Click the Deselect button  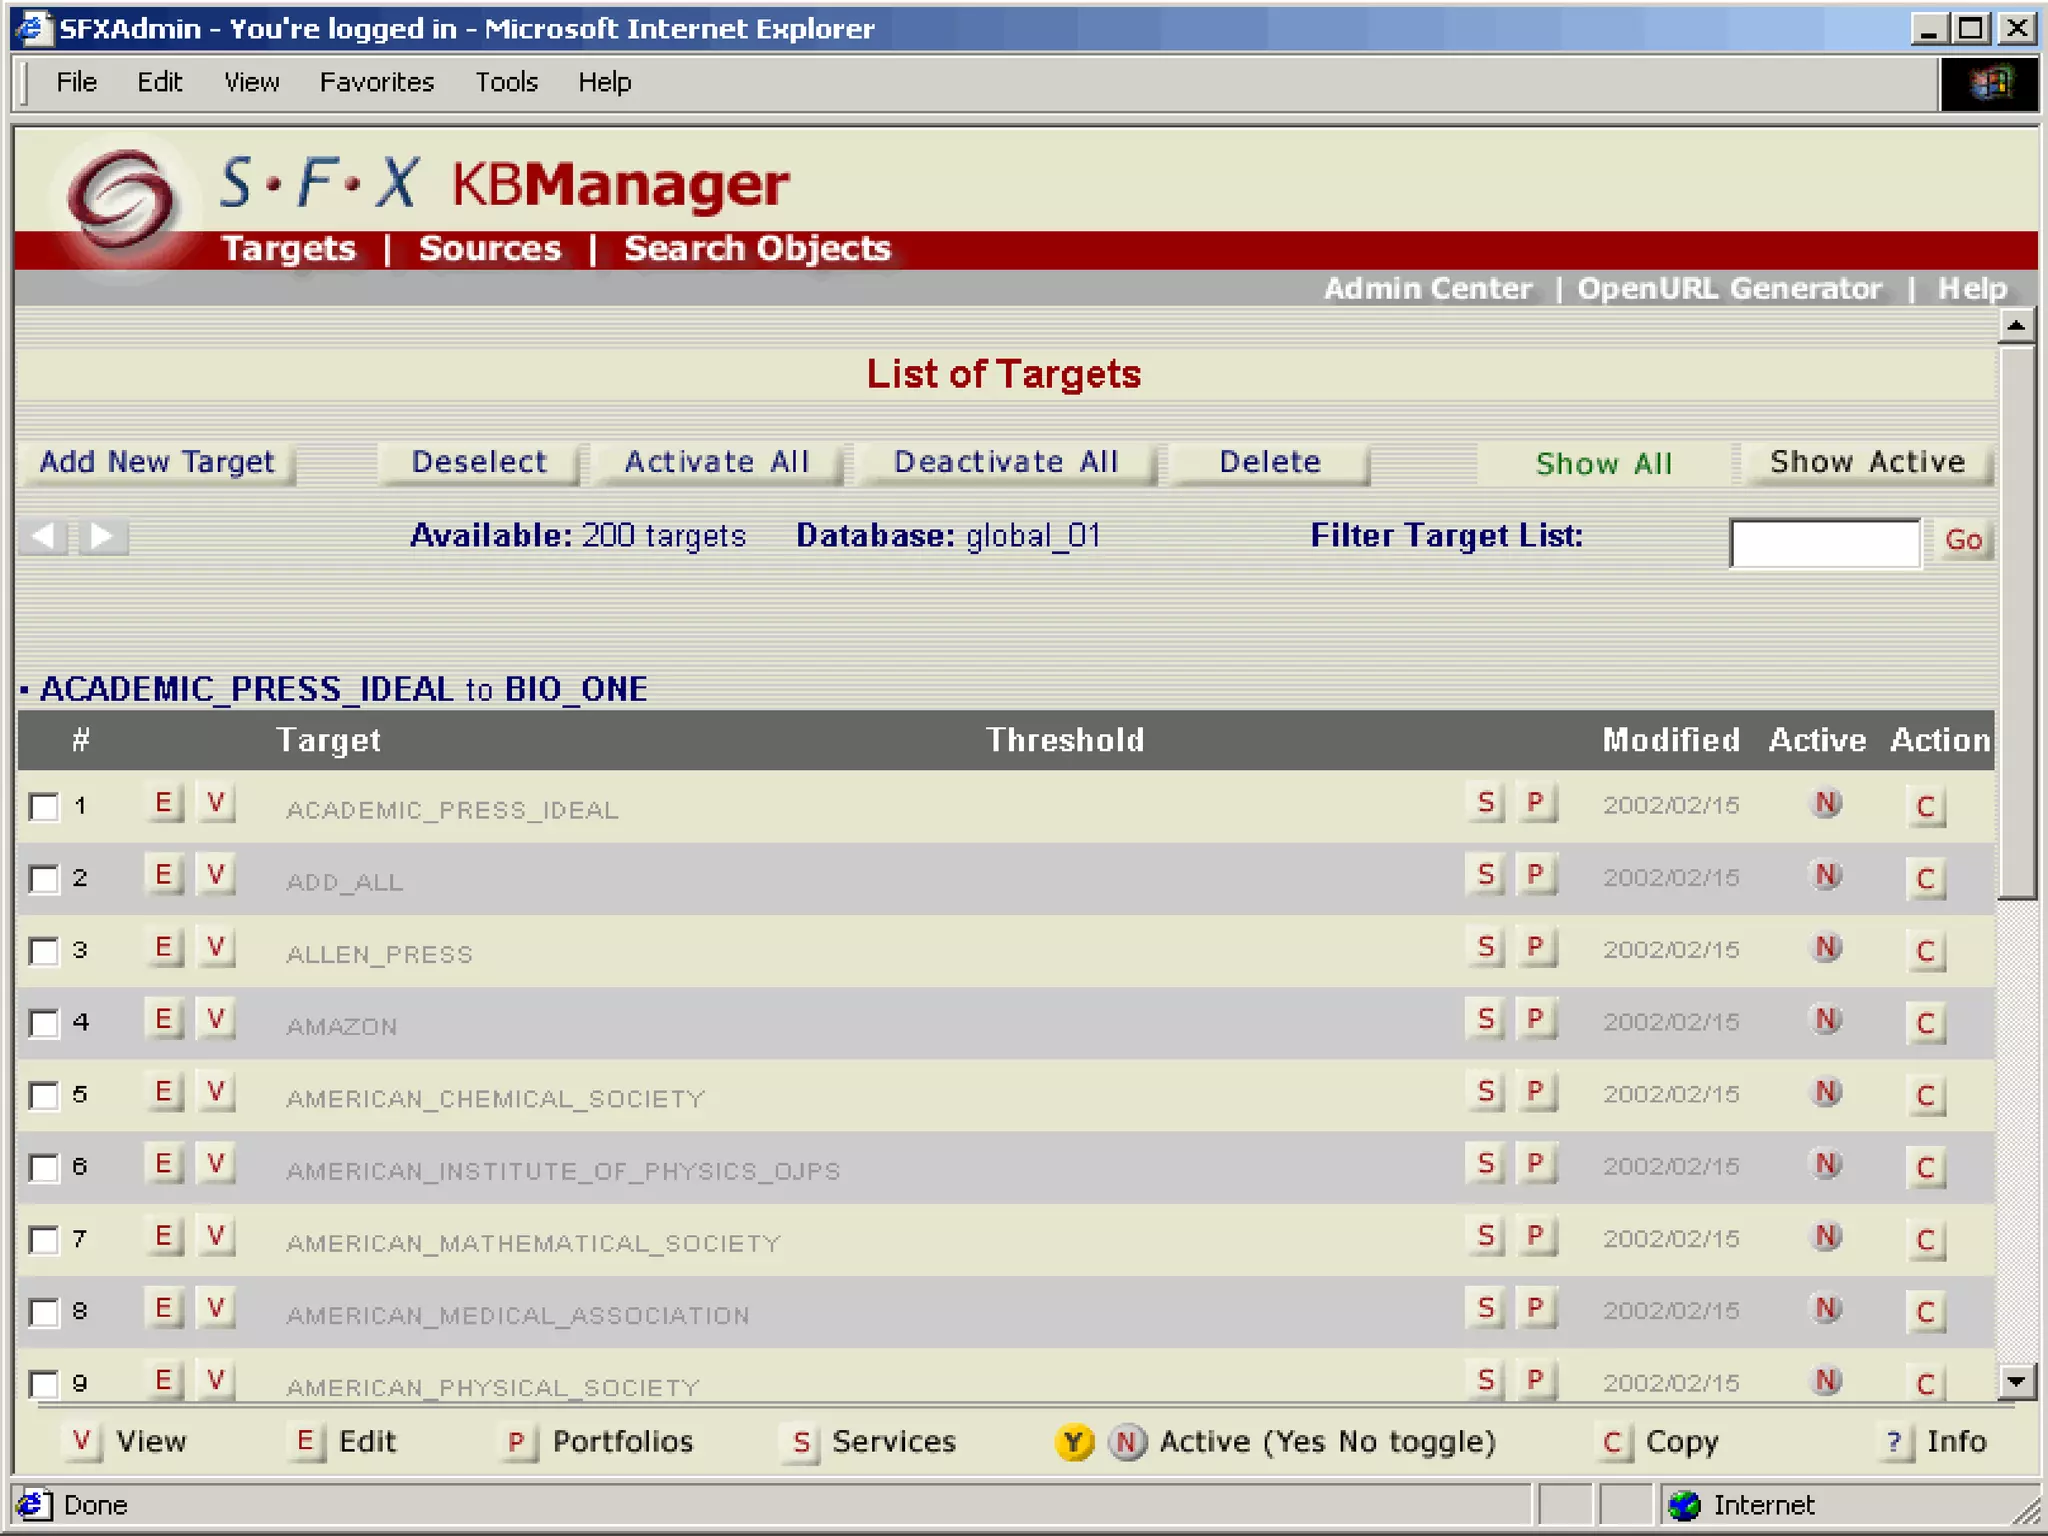coord(479,463)
